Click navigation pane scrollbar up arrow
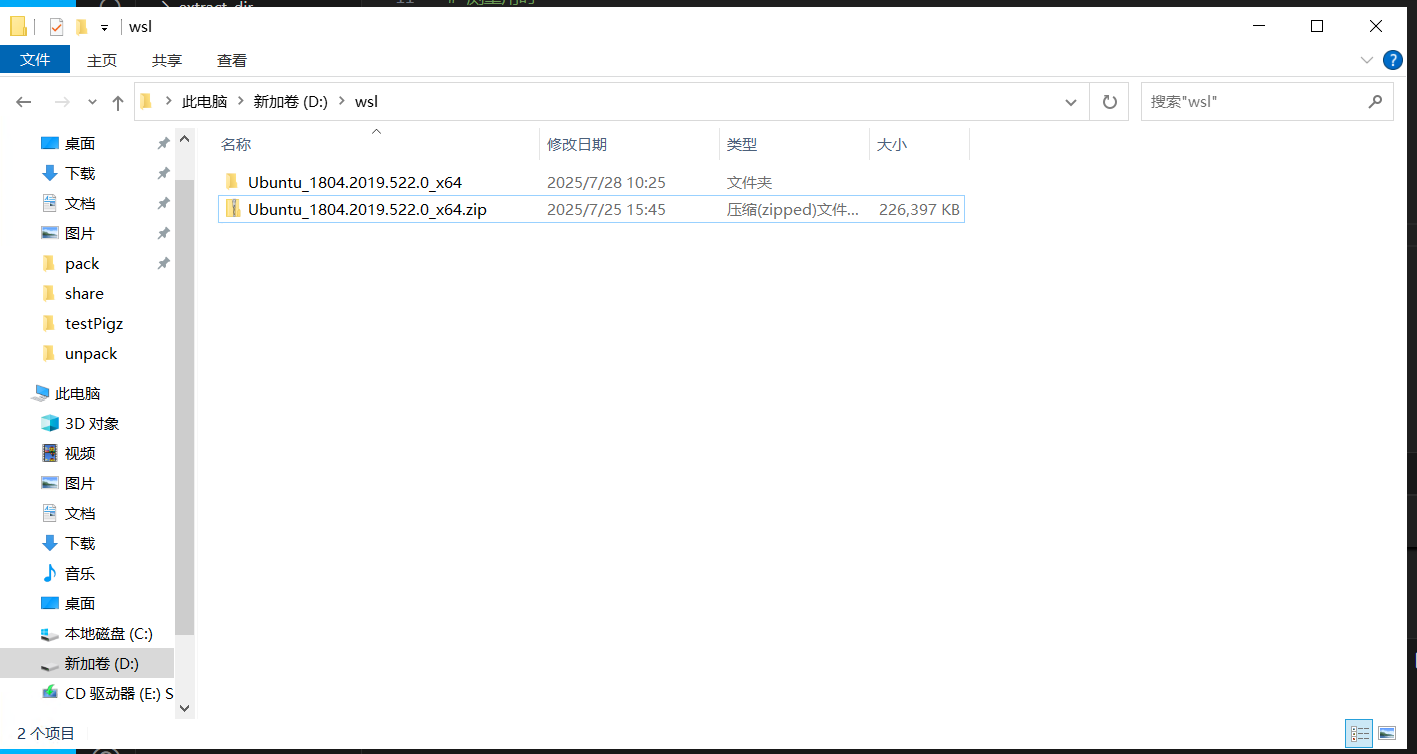 point(184,137)
